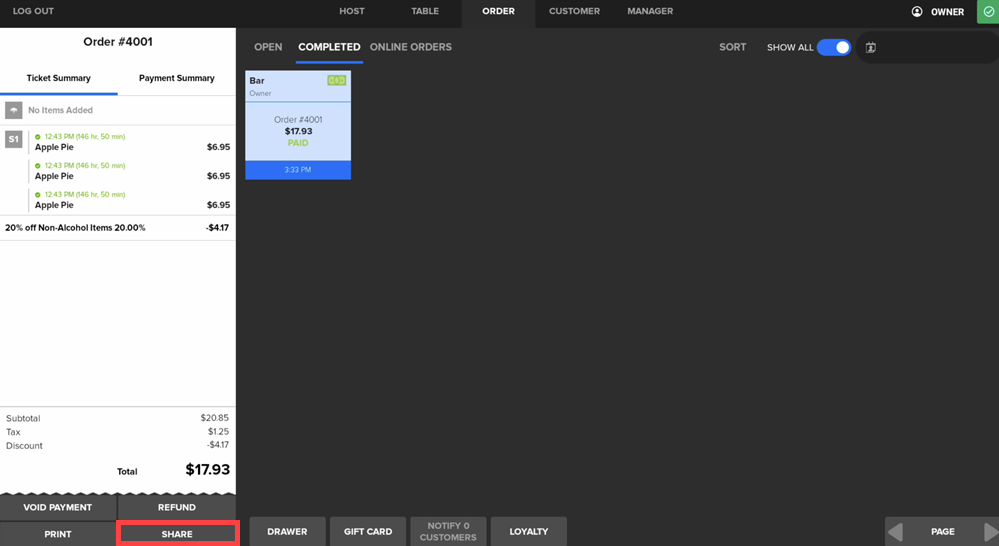Switch to Open orders tab
Screen dimensions: 999x546
point(268,47)
